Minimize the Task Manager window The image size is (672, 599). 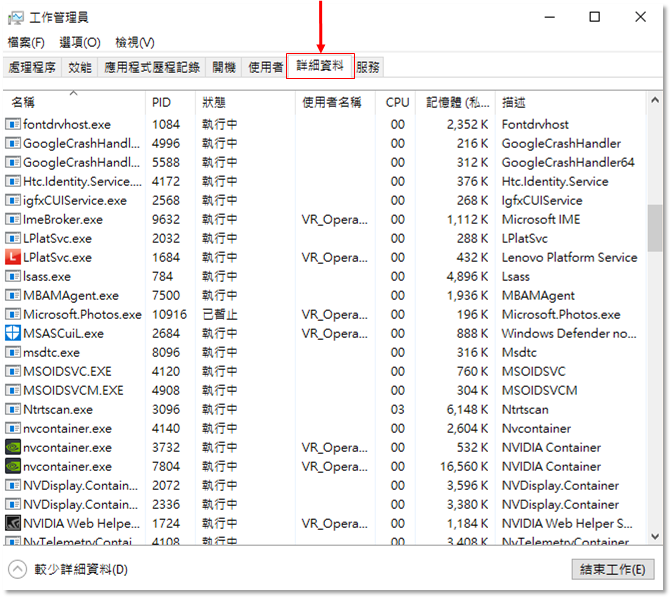pos(550,18)
